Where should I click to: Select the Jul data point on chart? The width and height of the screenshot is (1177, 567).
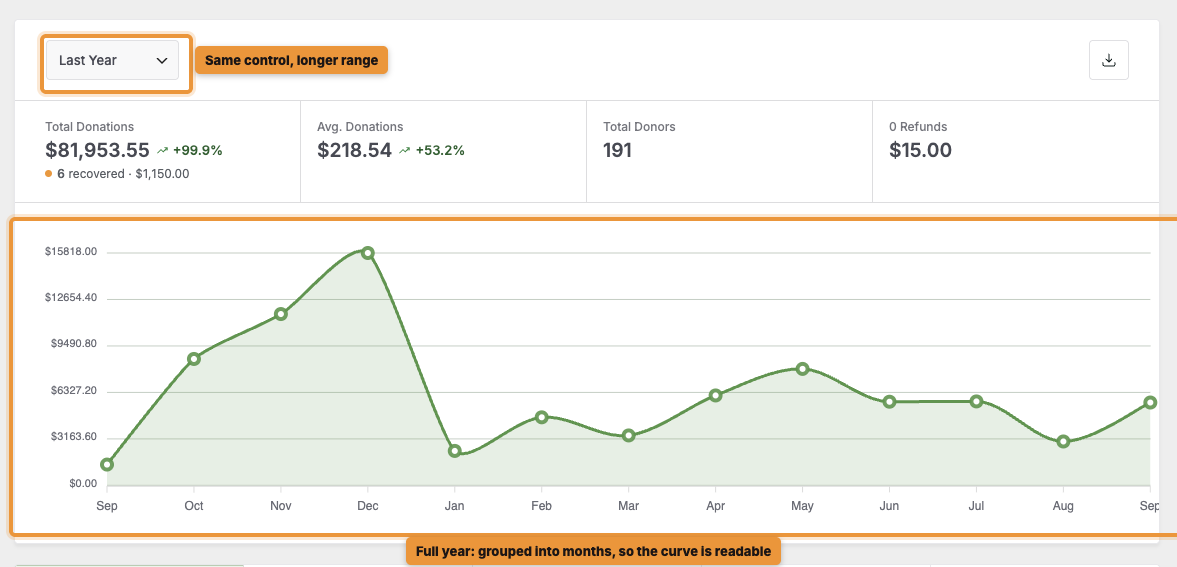[977, 402]
